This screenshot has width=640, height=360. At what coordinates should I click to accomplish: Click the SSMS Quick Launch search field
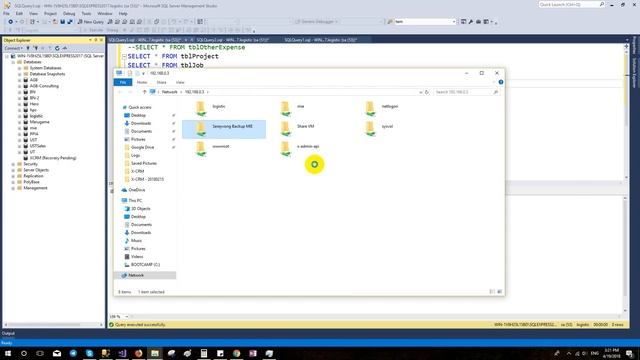point(571,4)
